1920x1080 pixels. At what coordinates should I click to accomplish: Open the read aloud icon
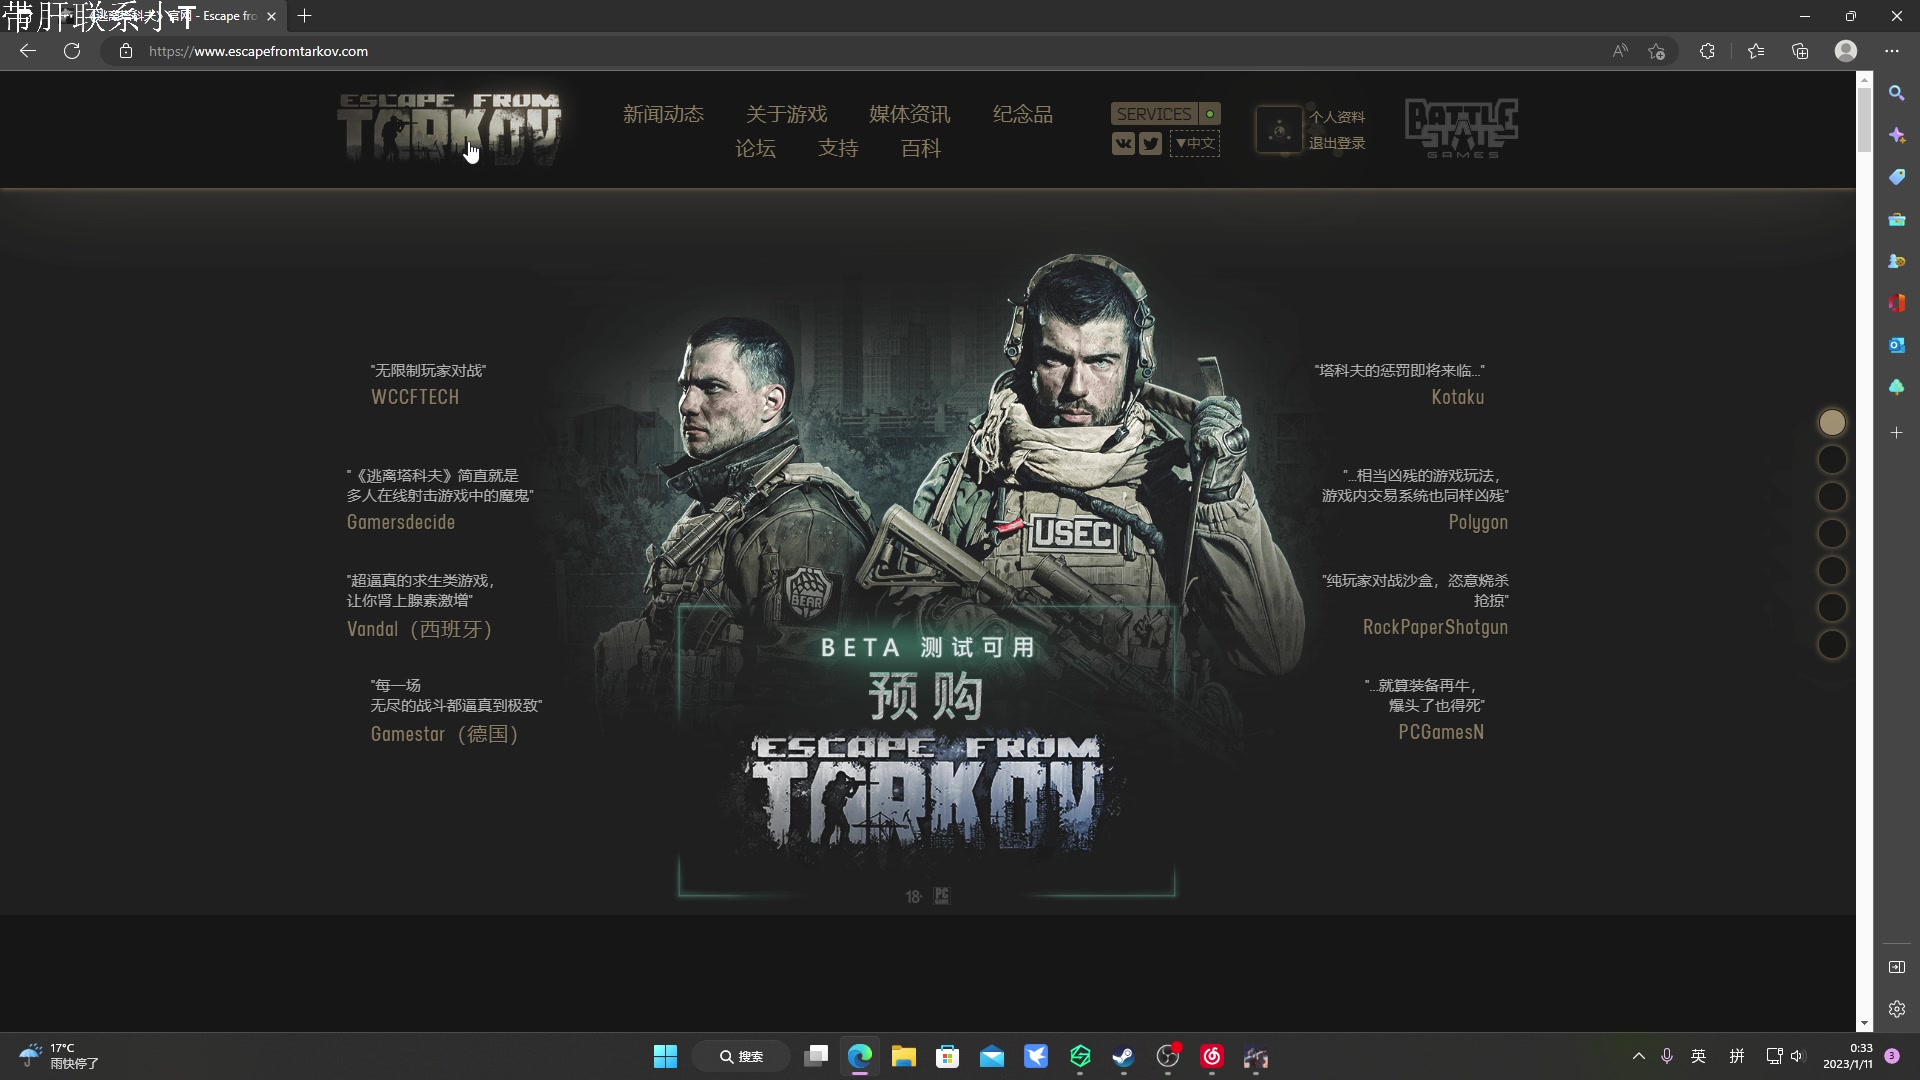point(1620,51)
